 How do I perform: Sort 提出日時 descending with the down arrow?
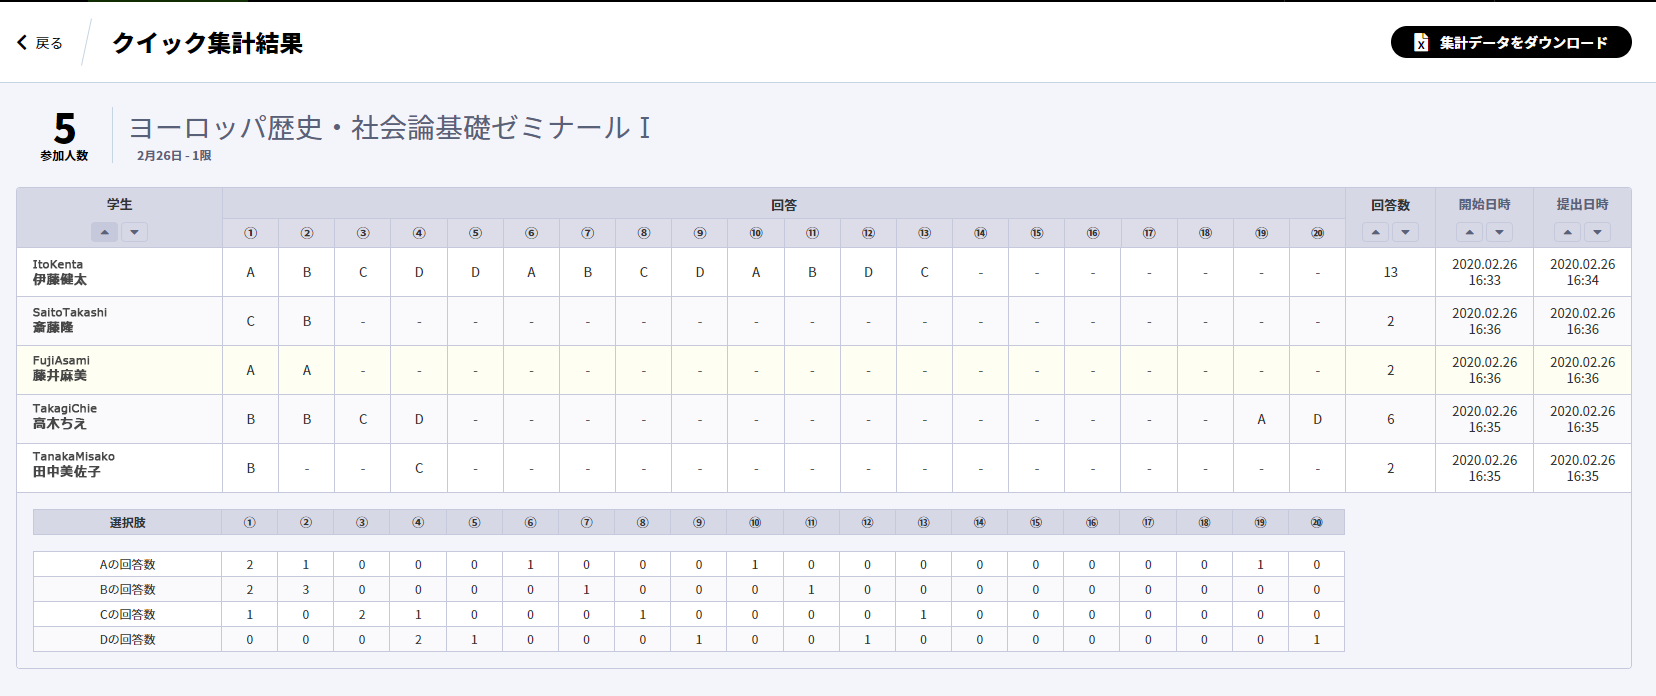[x=1597, y=232]
